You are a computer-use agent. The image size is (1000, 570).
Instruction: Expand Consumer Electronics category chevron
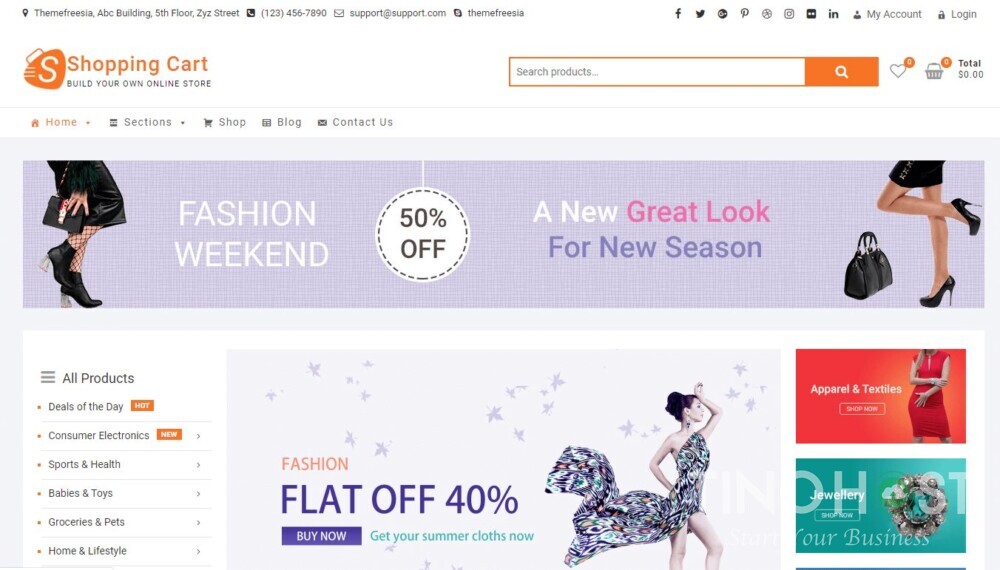click(198, 436)
